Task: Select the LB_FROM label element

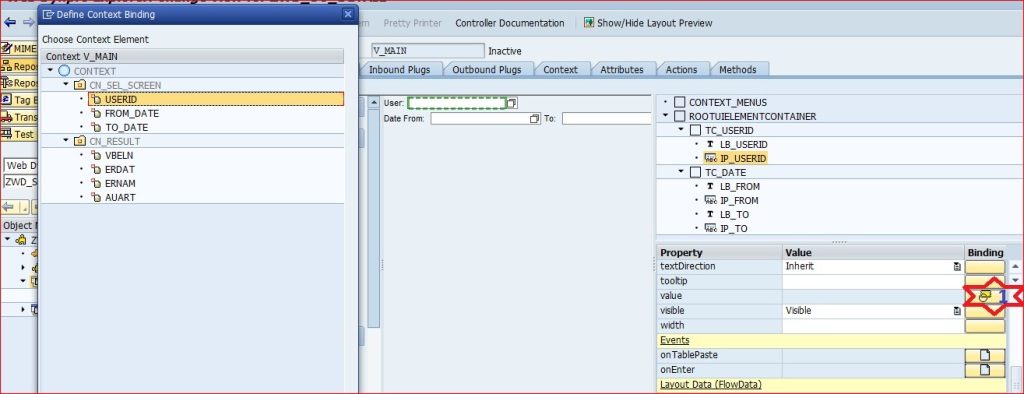Action: (x=739, y=186)
